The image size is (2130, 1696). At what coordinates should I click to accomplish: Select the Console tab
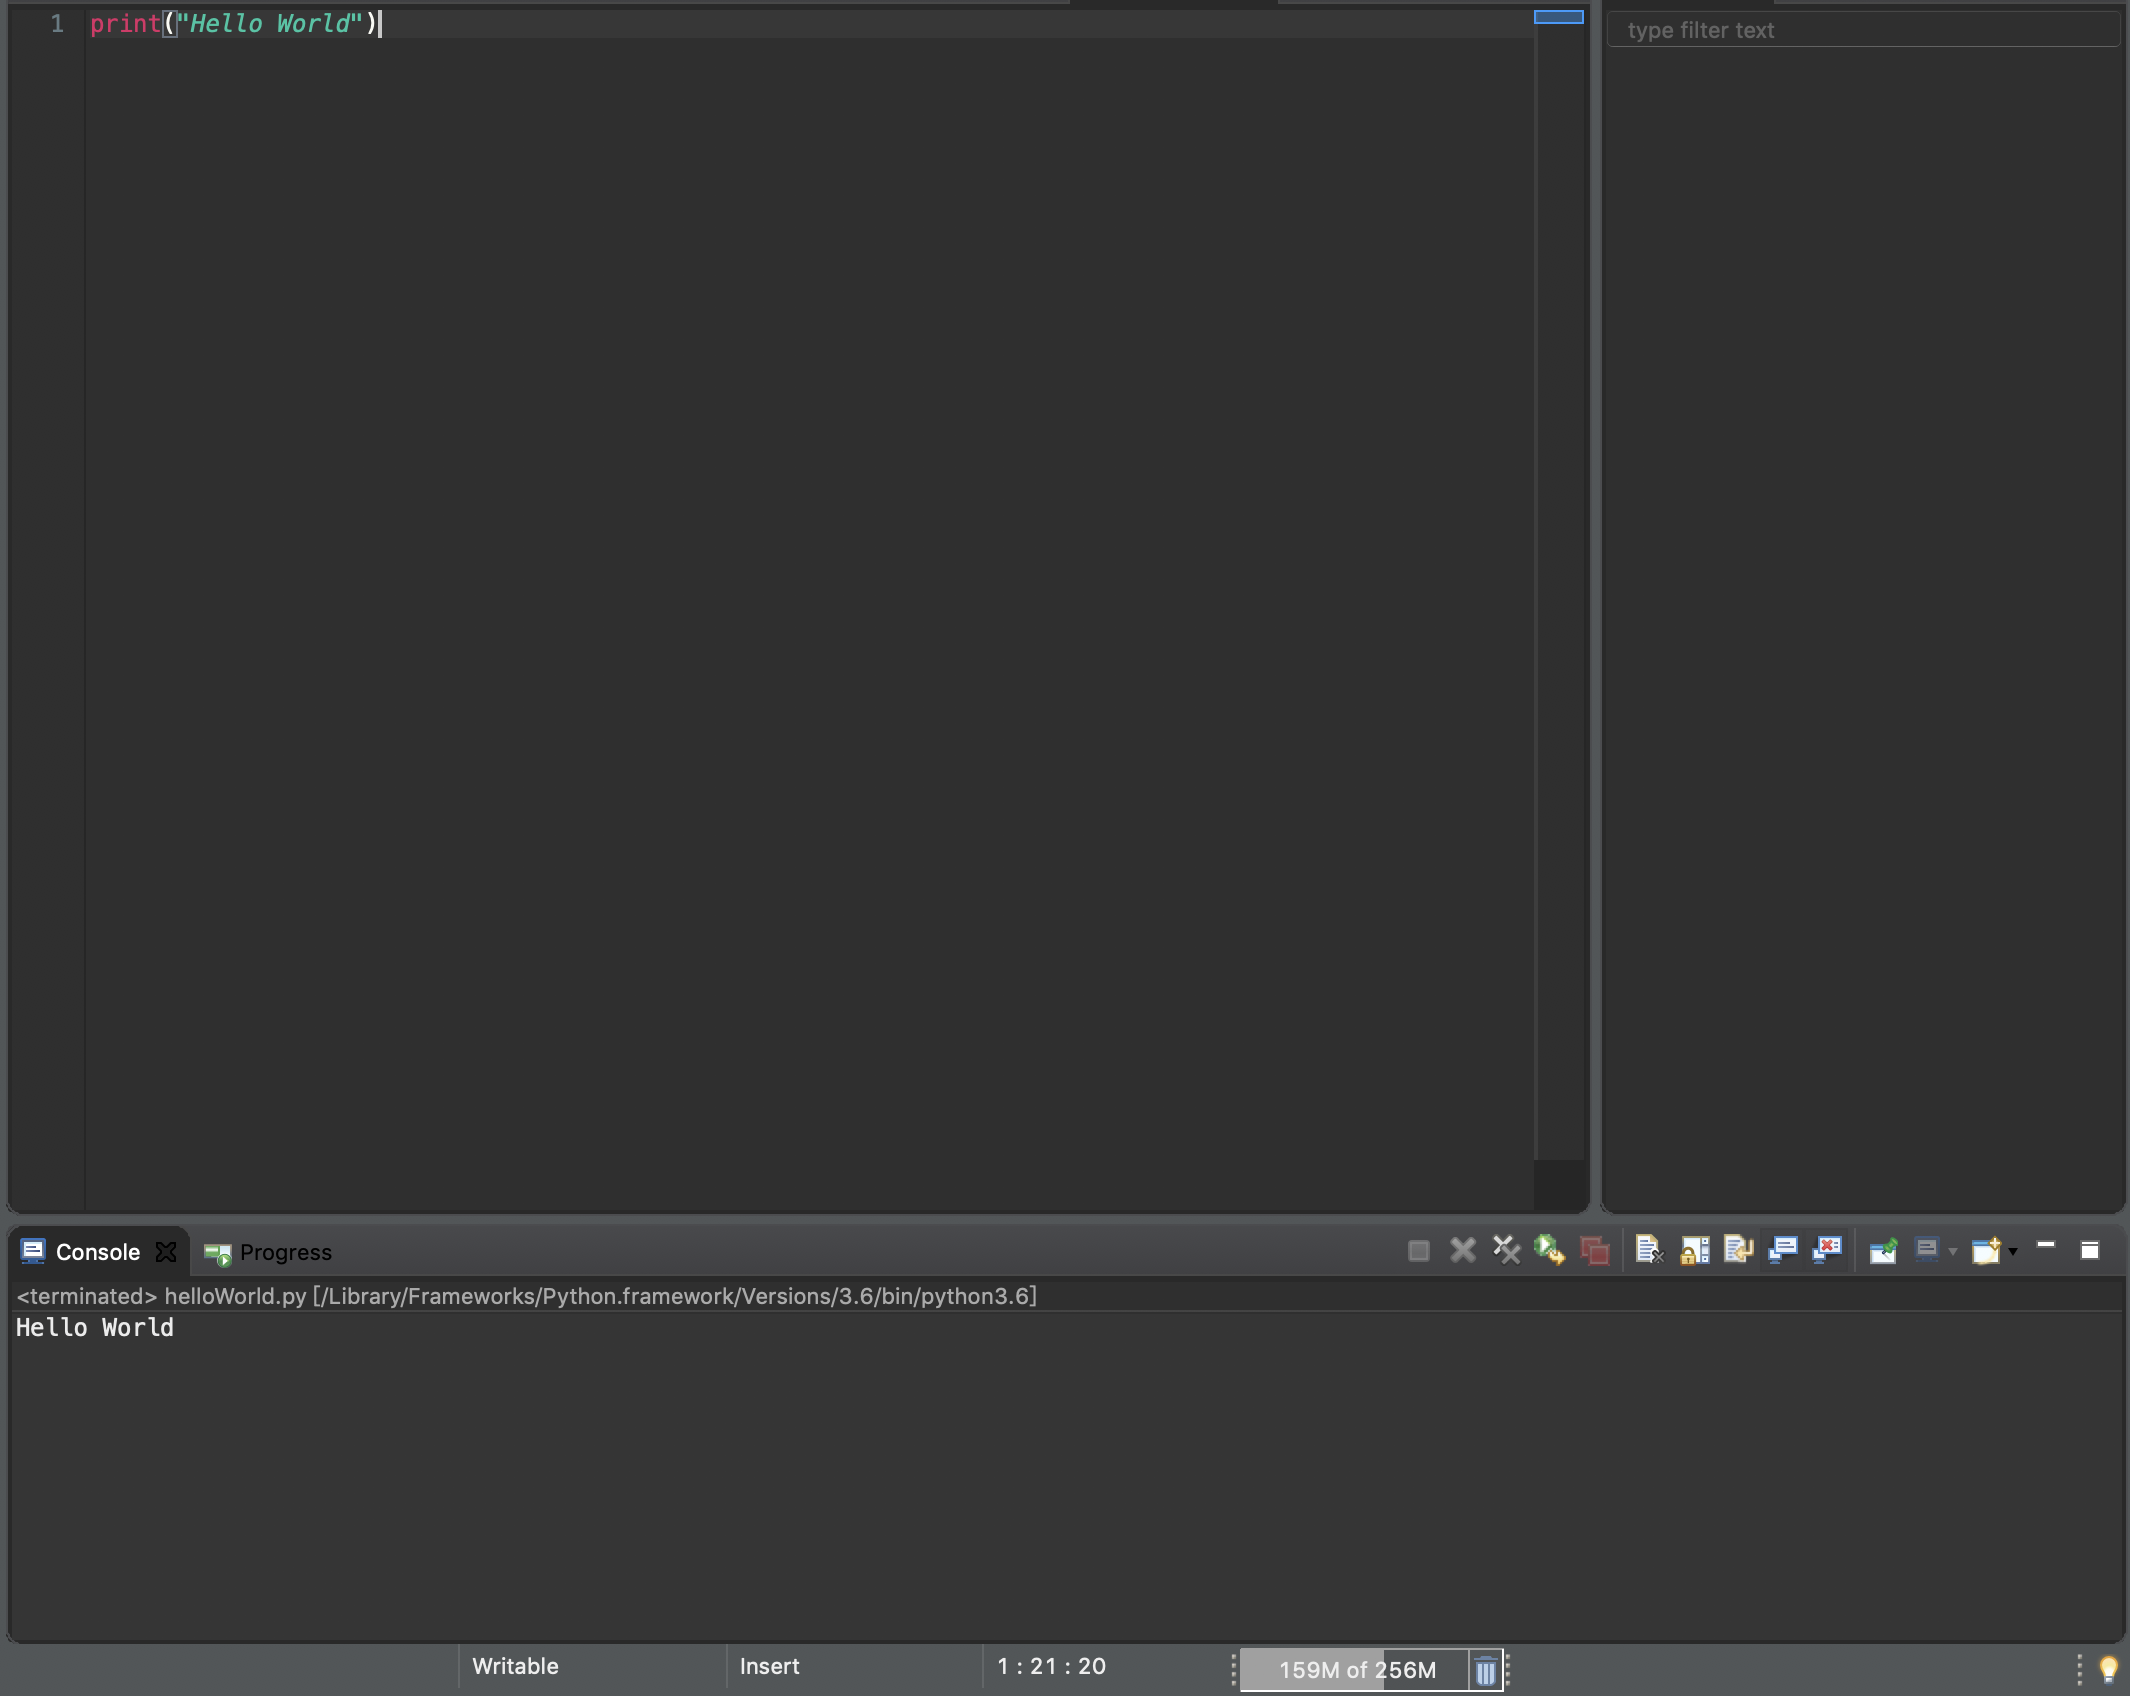pyautogui.click(x=97, y=1253)
